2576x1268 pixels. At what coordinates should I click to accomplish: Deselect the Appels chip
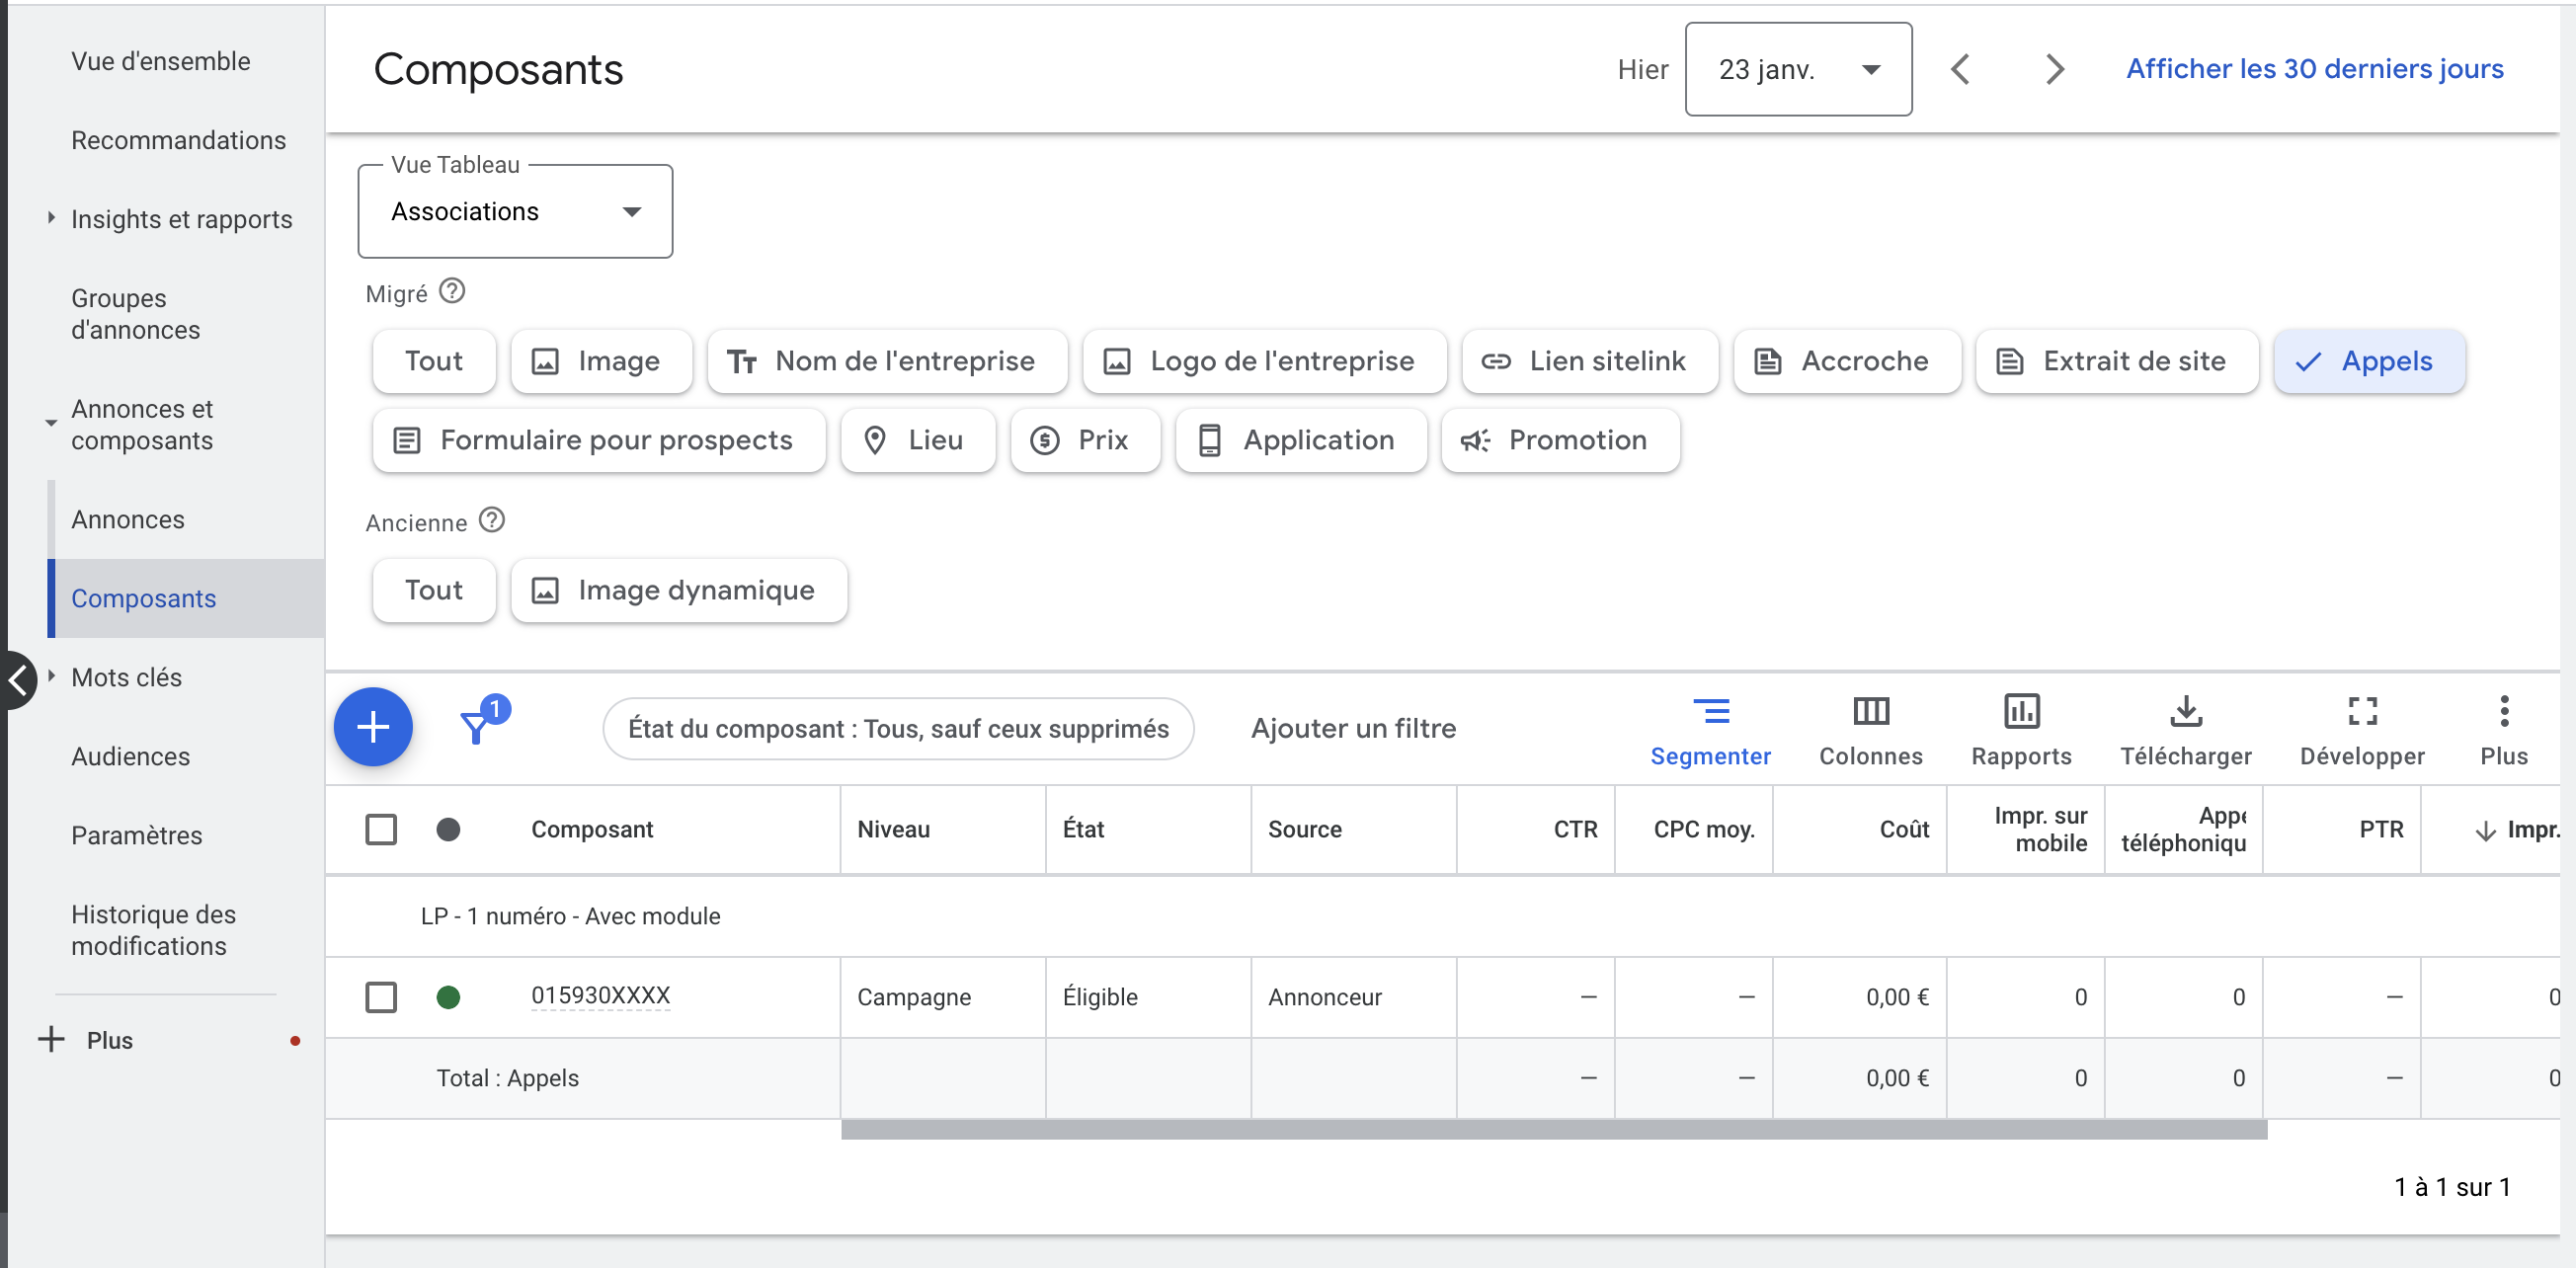coord(2369,361)
